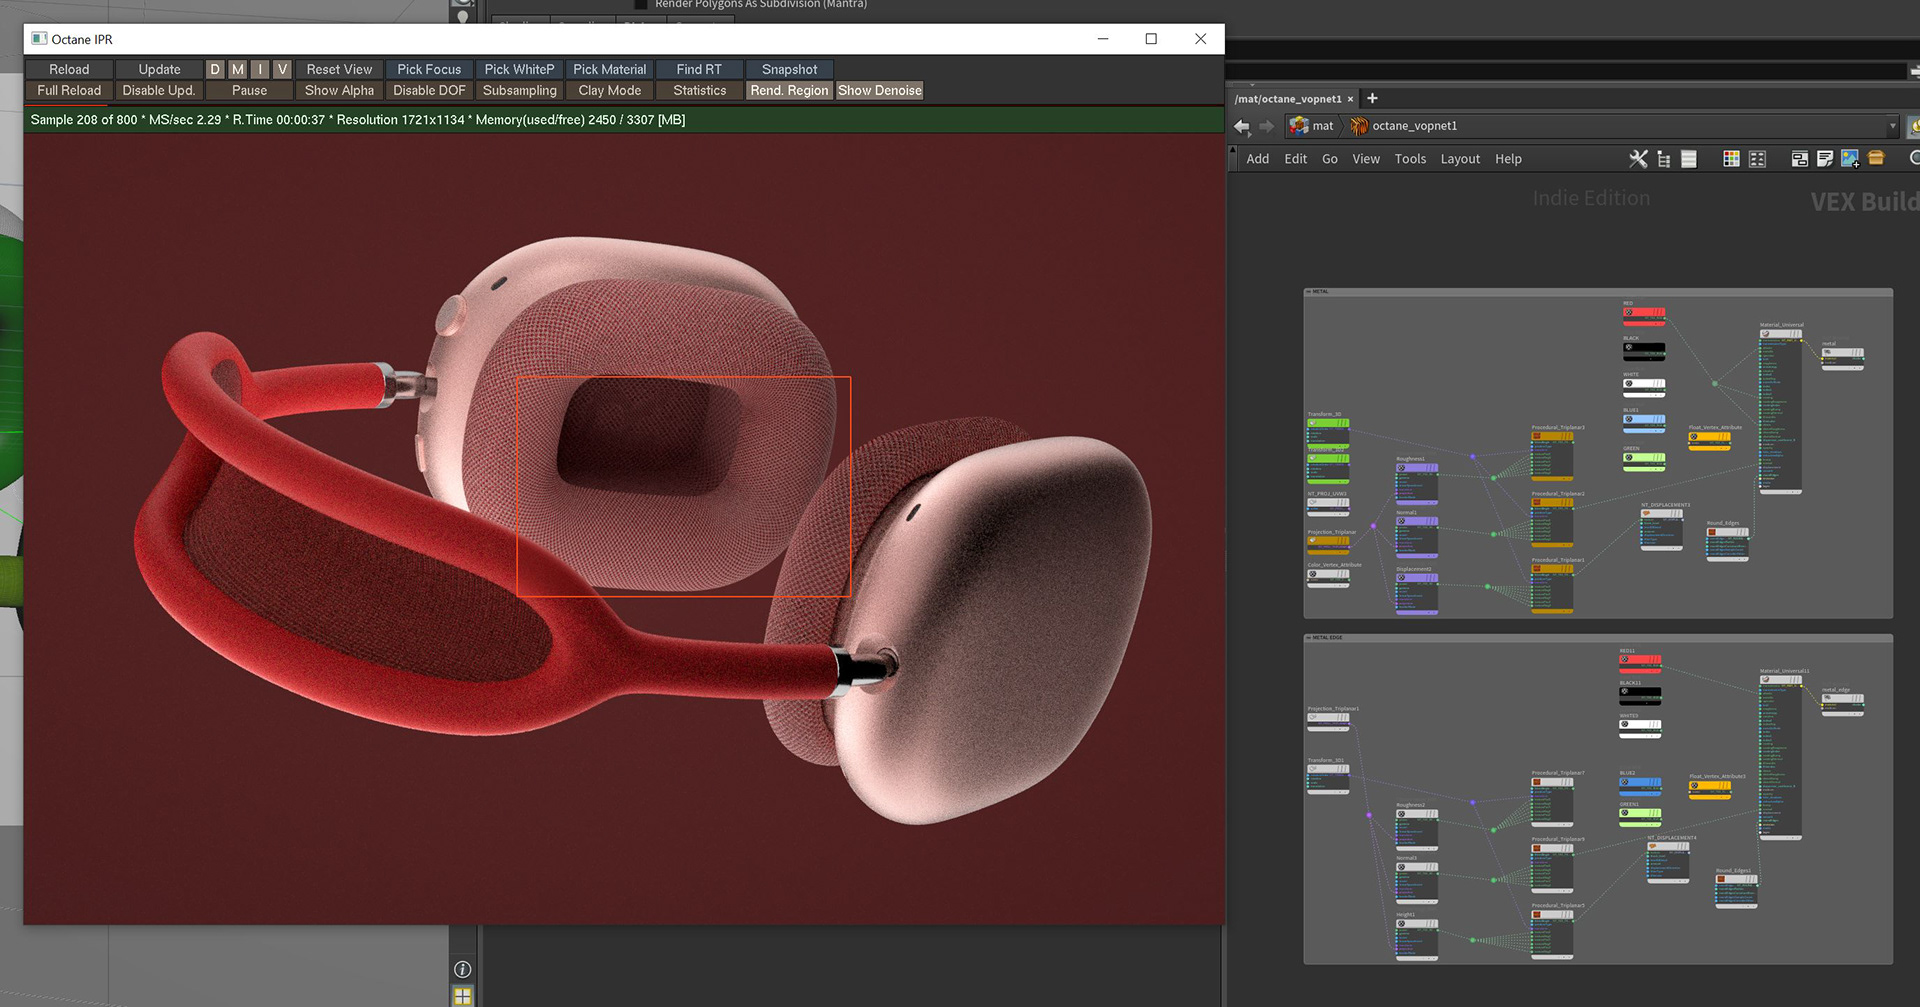Toggle the D mode button
Screen dimensions: 1920x1007
(x=215, y=69)
